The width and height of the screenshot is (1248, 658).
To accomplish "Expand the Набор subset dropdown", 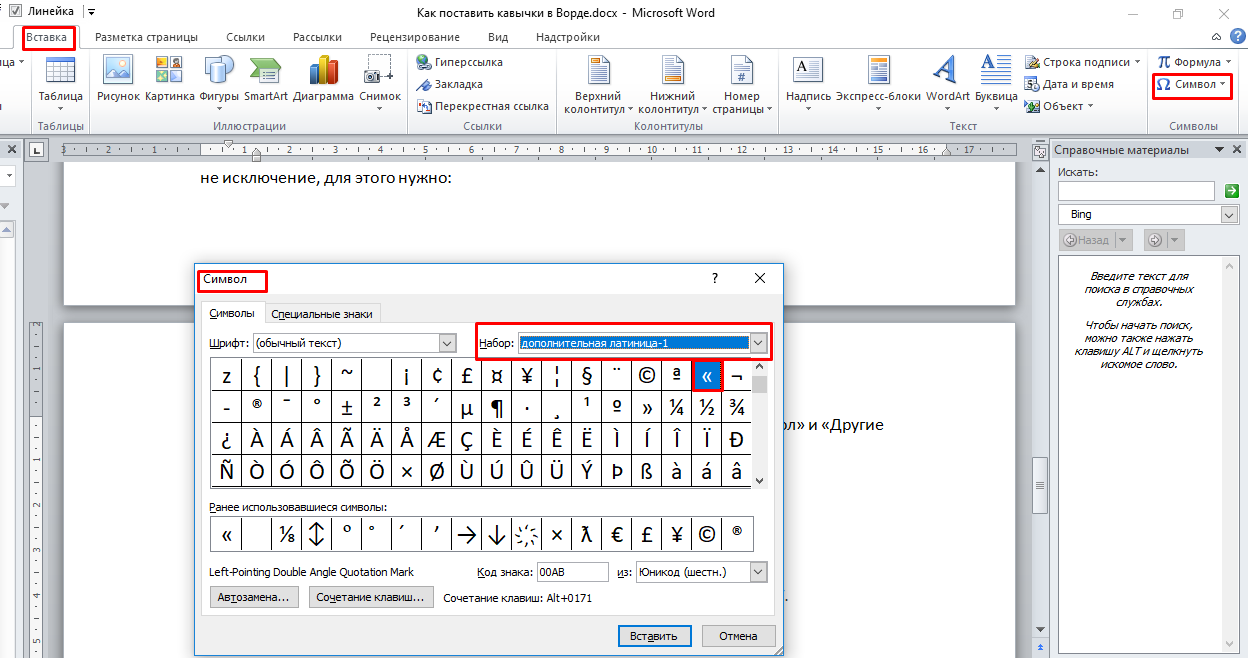I will [x=759, y=343].
